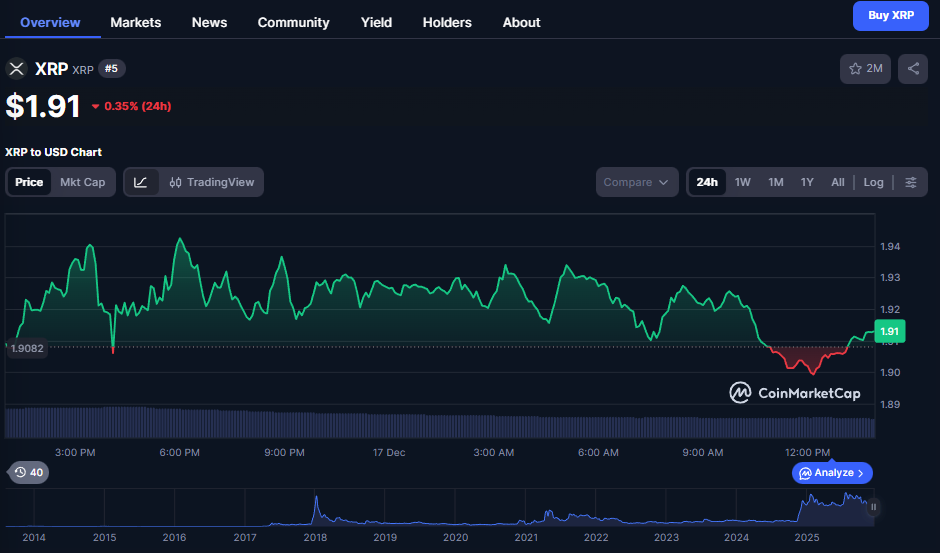Click the #5 rank badge
Viewport: 940px width, 553px height.
pyautogui.click(x=112, y=68)
